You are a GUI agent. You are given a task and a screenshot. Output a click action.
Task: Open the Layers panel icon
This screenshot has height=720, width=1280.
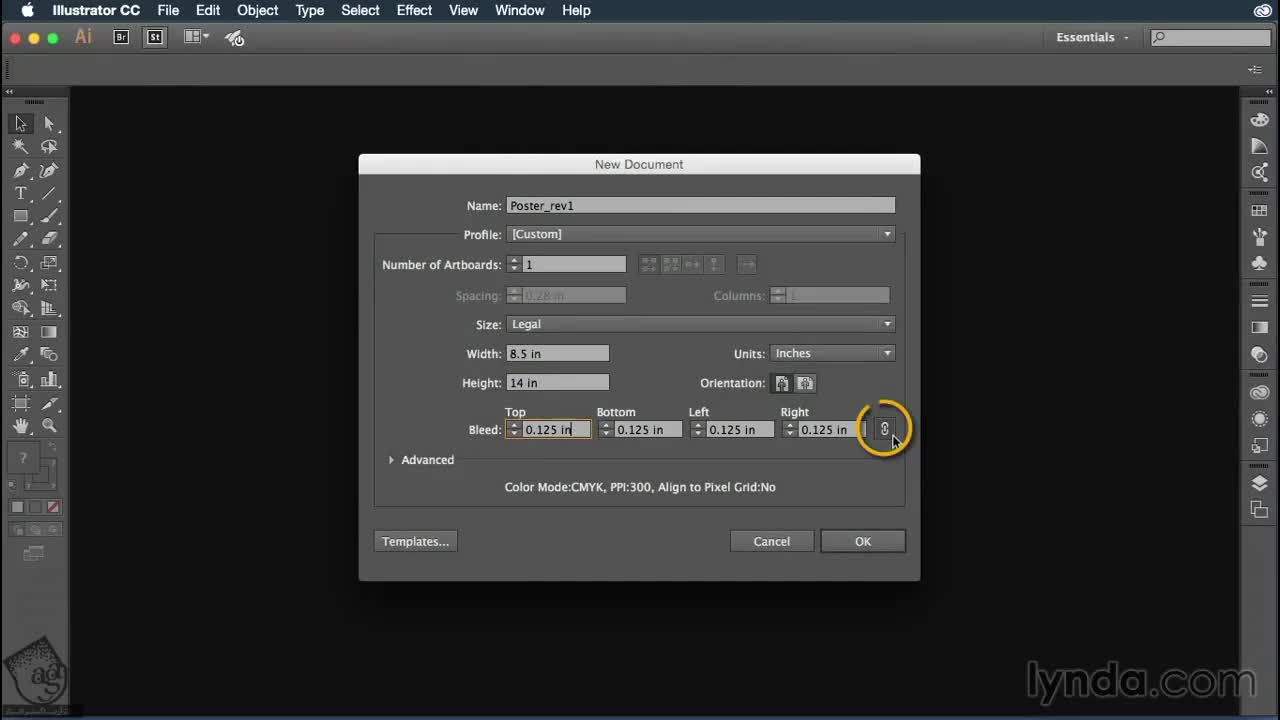pyautogui.click(x=1259, y=484)
